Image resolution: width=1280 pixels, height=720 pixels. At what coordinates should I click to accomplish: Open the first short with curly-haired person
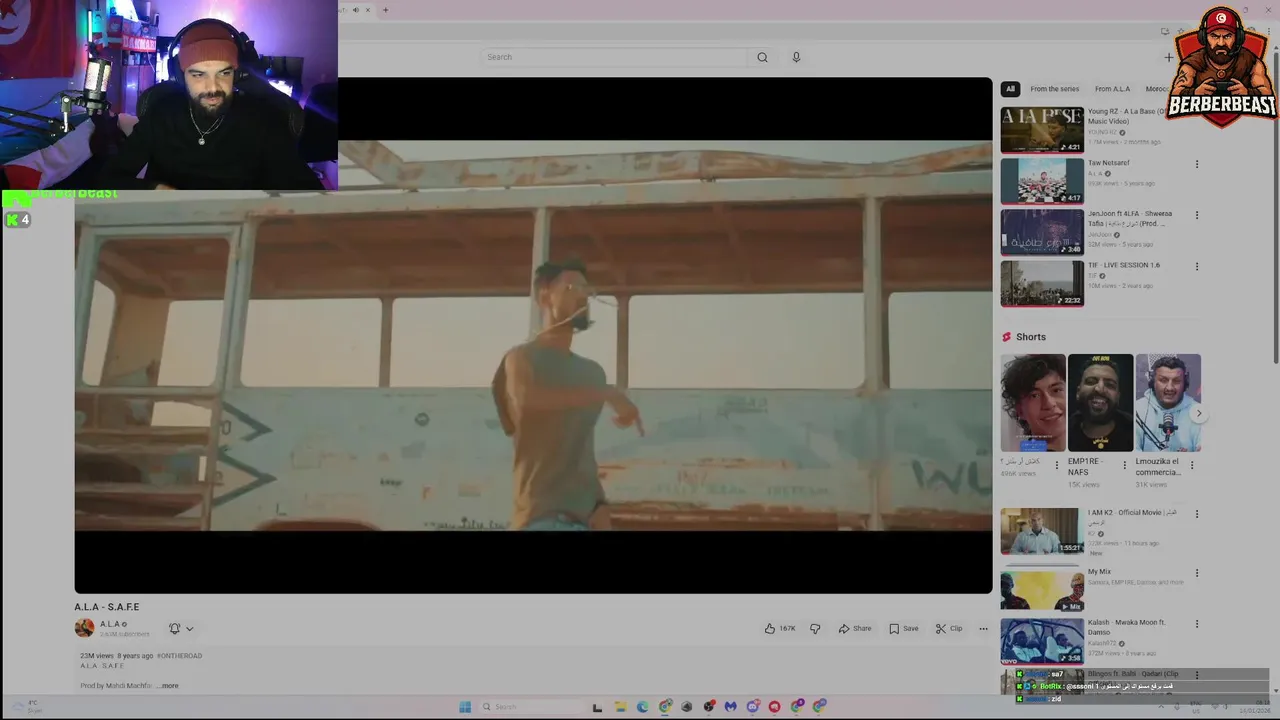(x=1033, y=403)
